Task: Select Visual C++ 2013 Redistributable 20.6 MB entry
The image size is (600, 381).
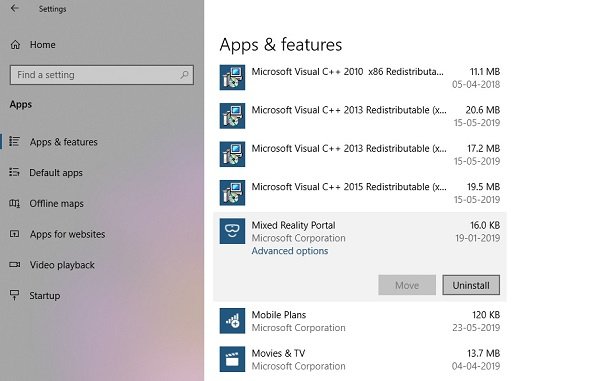Action: click(x=360, y=116)
